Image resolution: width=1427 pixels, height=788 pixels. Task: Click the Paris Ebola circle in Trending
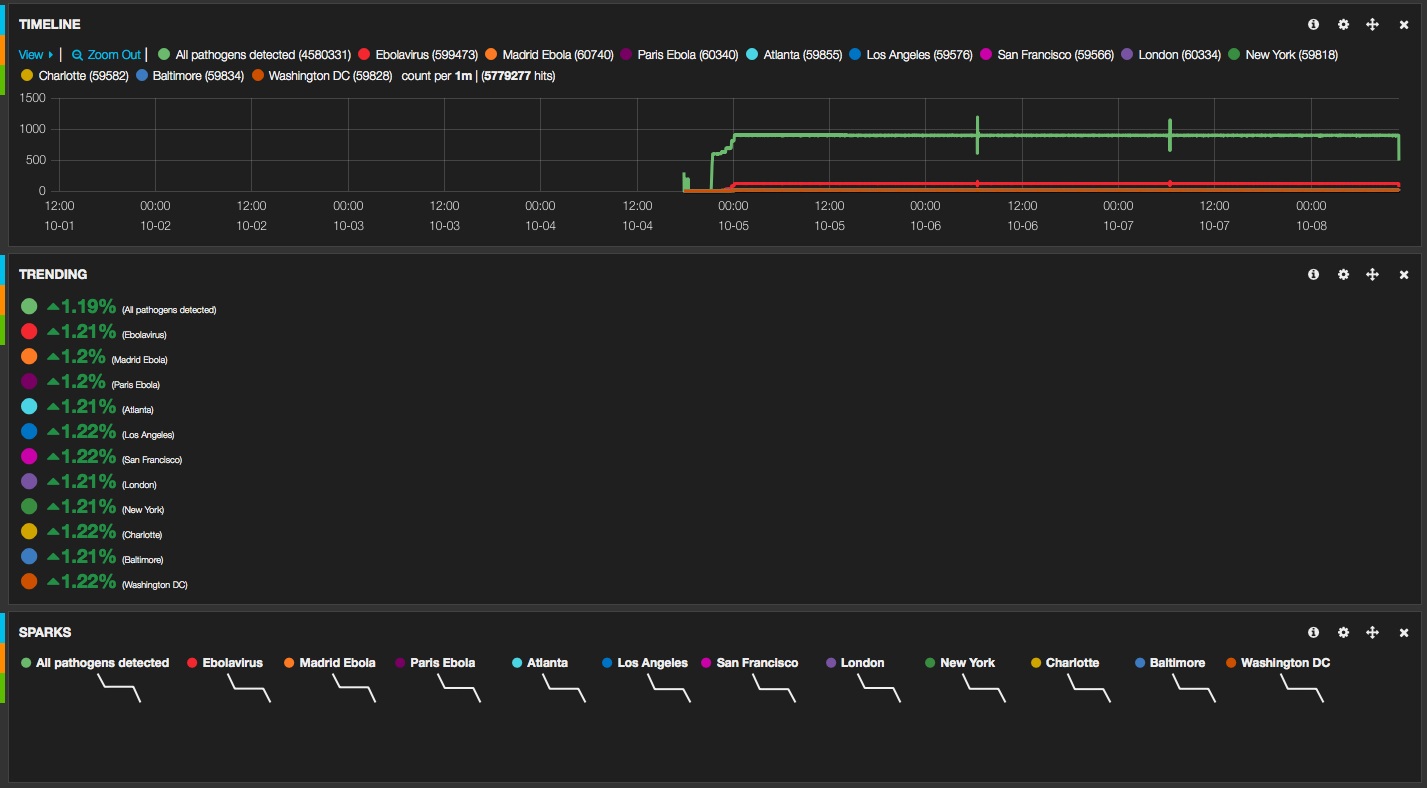click(29, 381)
